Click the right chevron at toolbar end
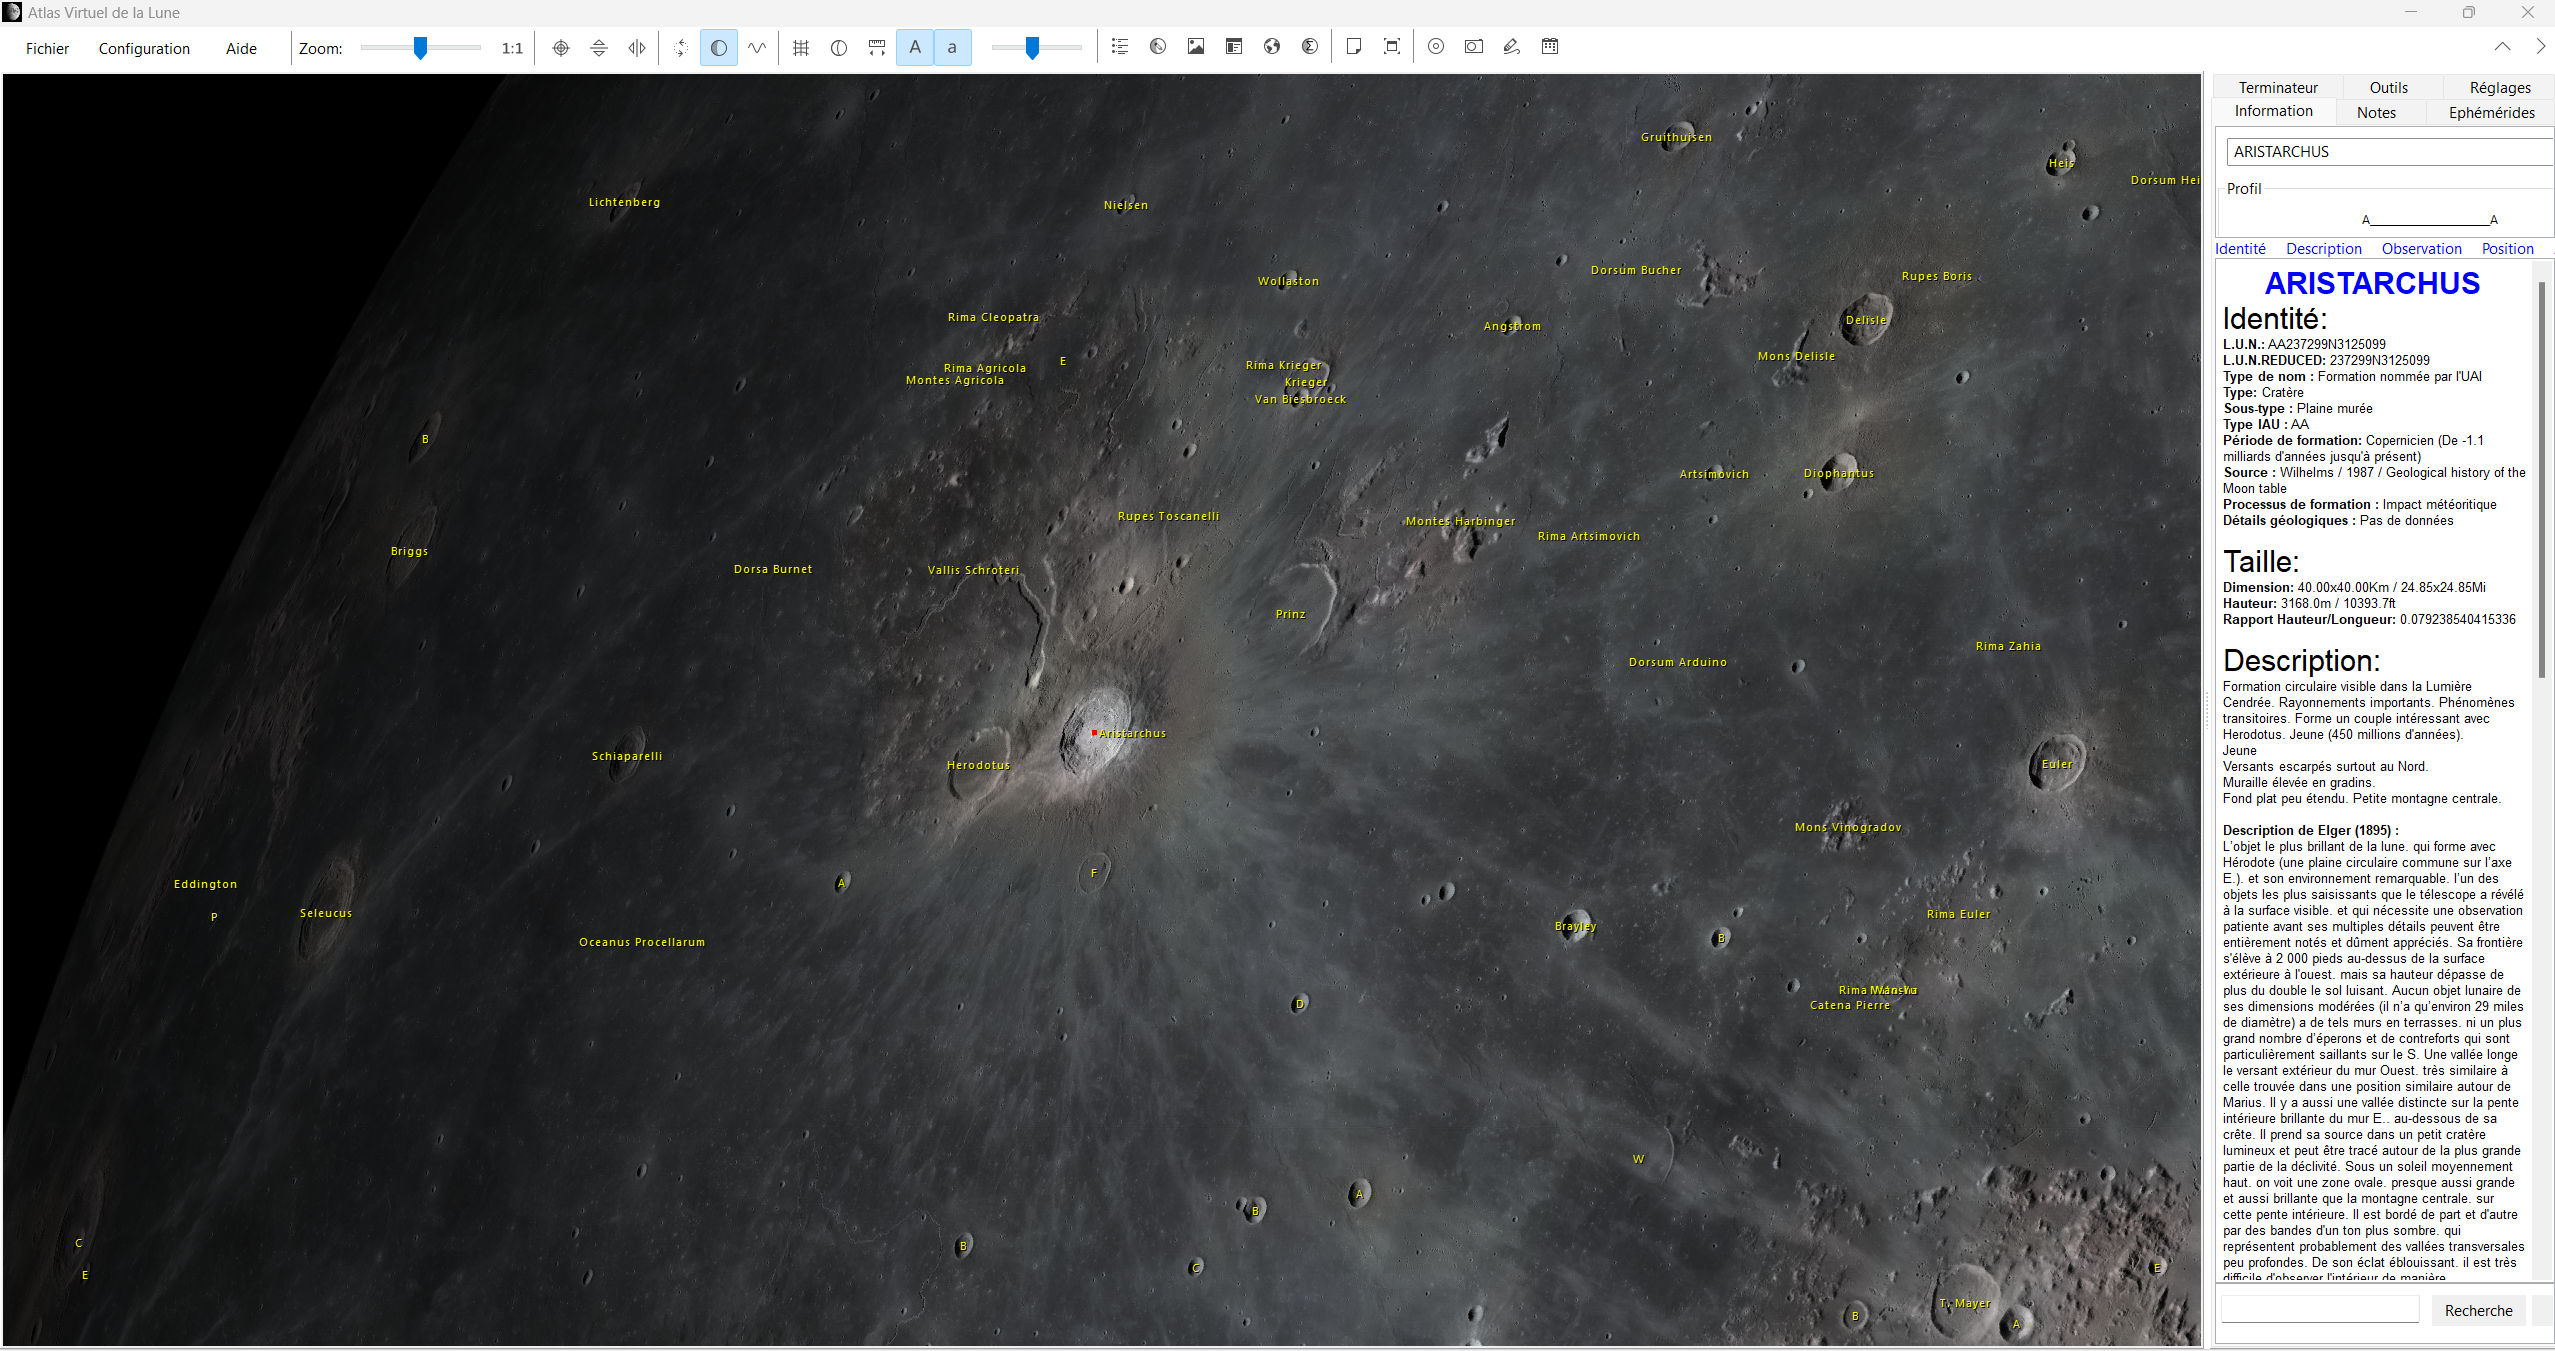2555x1351 pixels. pos(2540,47)
